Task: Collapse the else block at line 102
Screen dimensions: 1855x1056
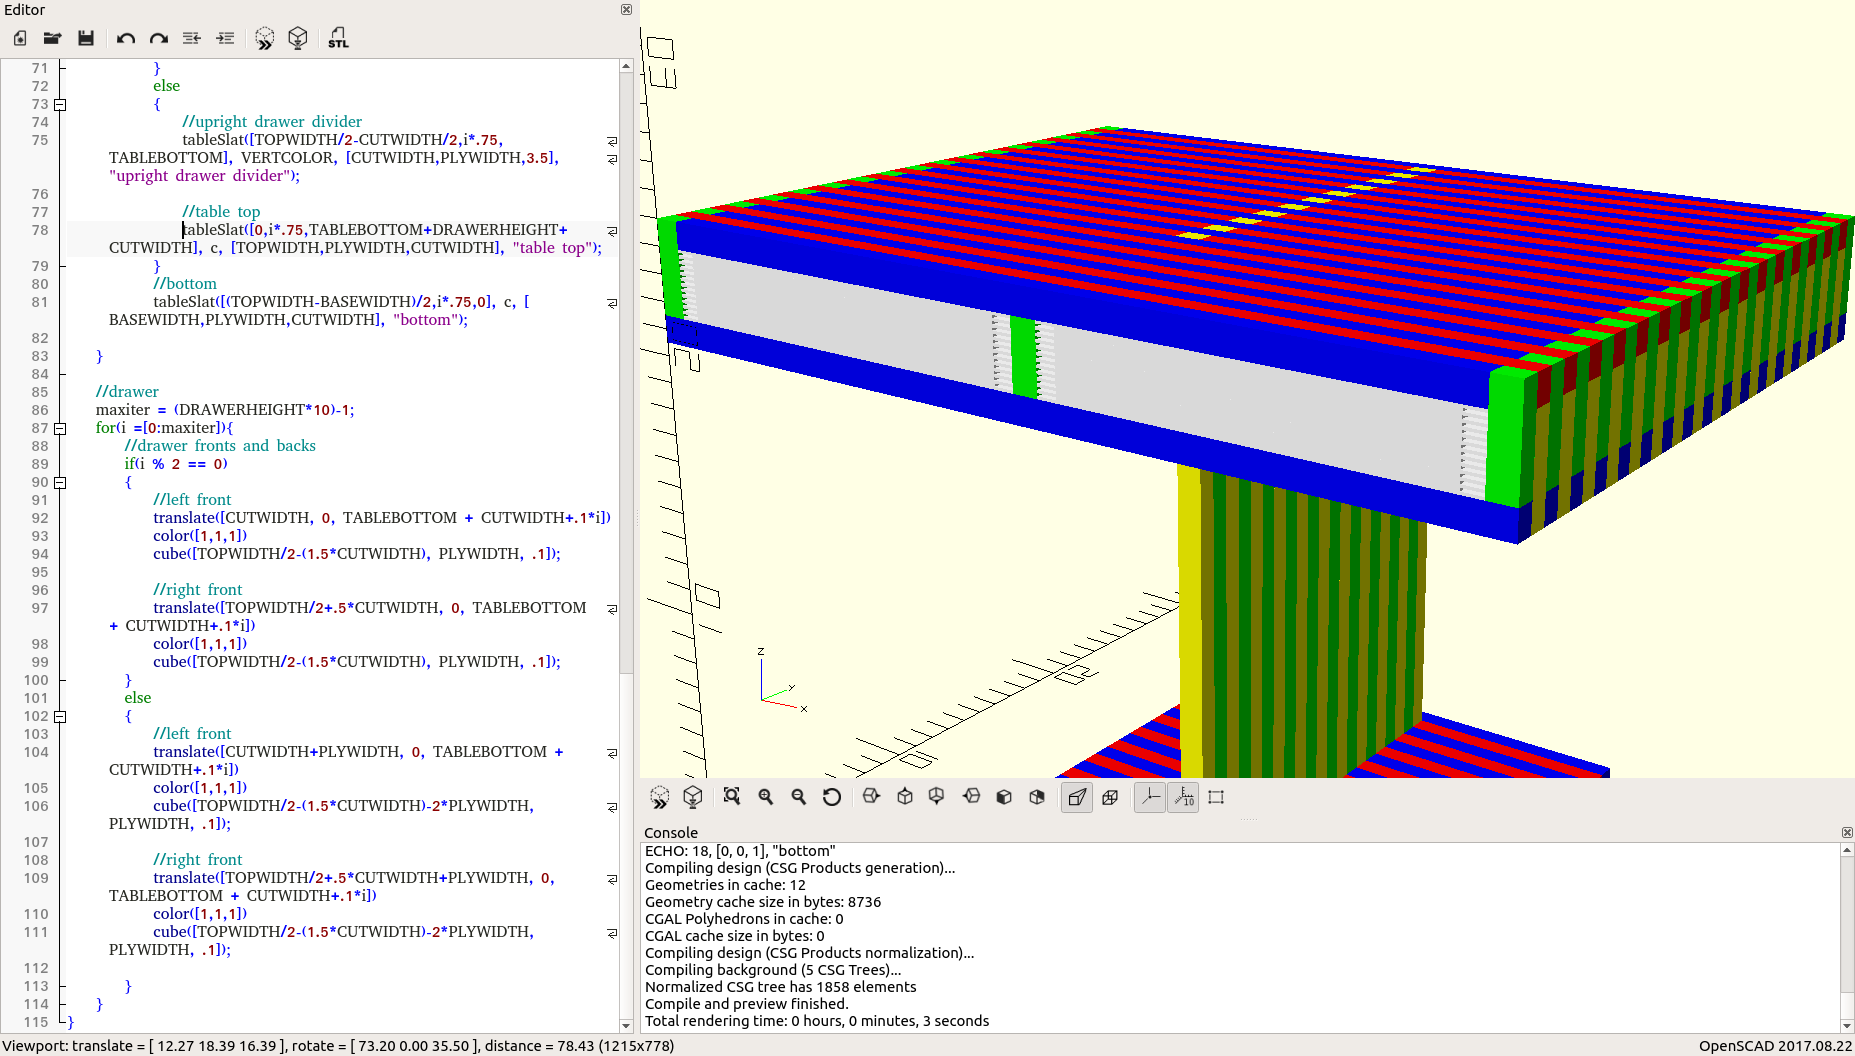Action: point(60,716)
